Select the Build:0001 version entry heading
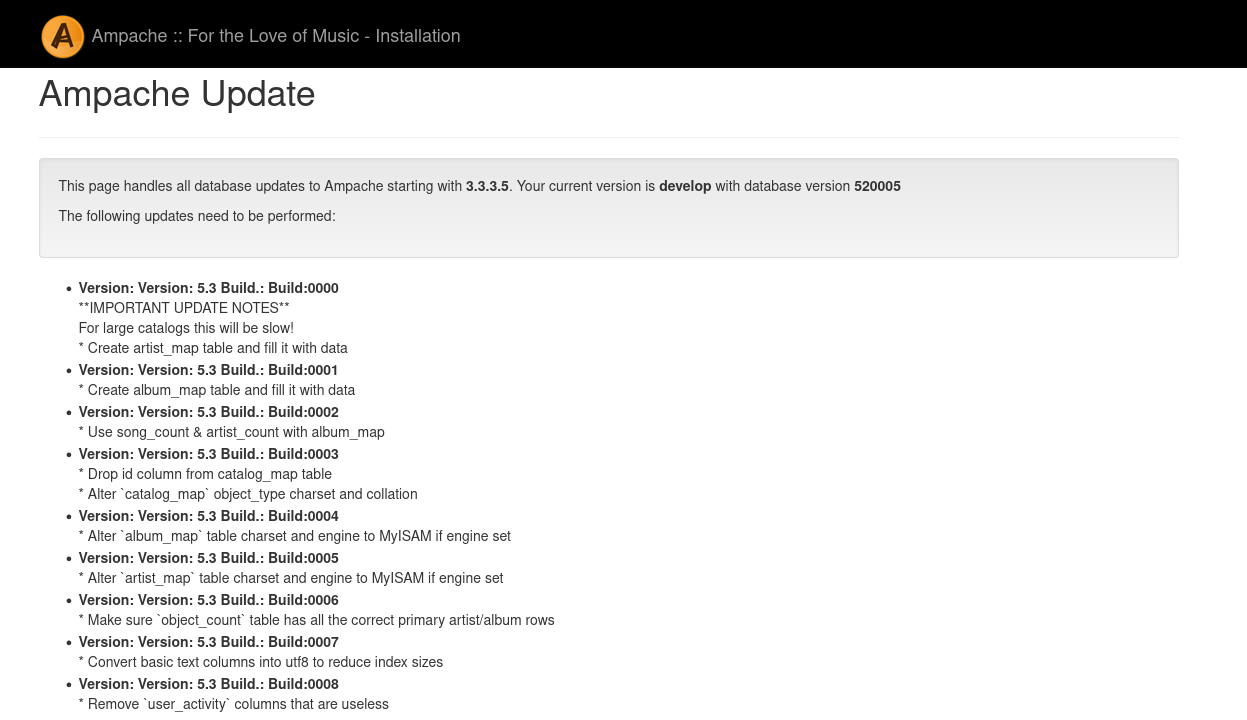 coord(208,370)
